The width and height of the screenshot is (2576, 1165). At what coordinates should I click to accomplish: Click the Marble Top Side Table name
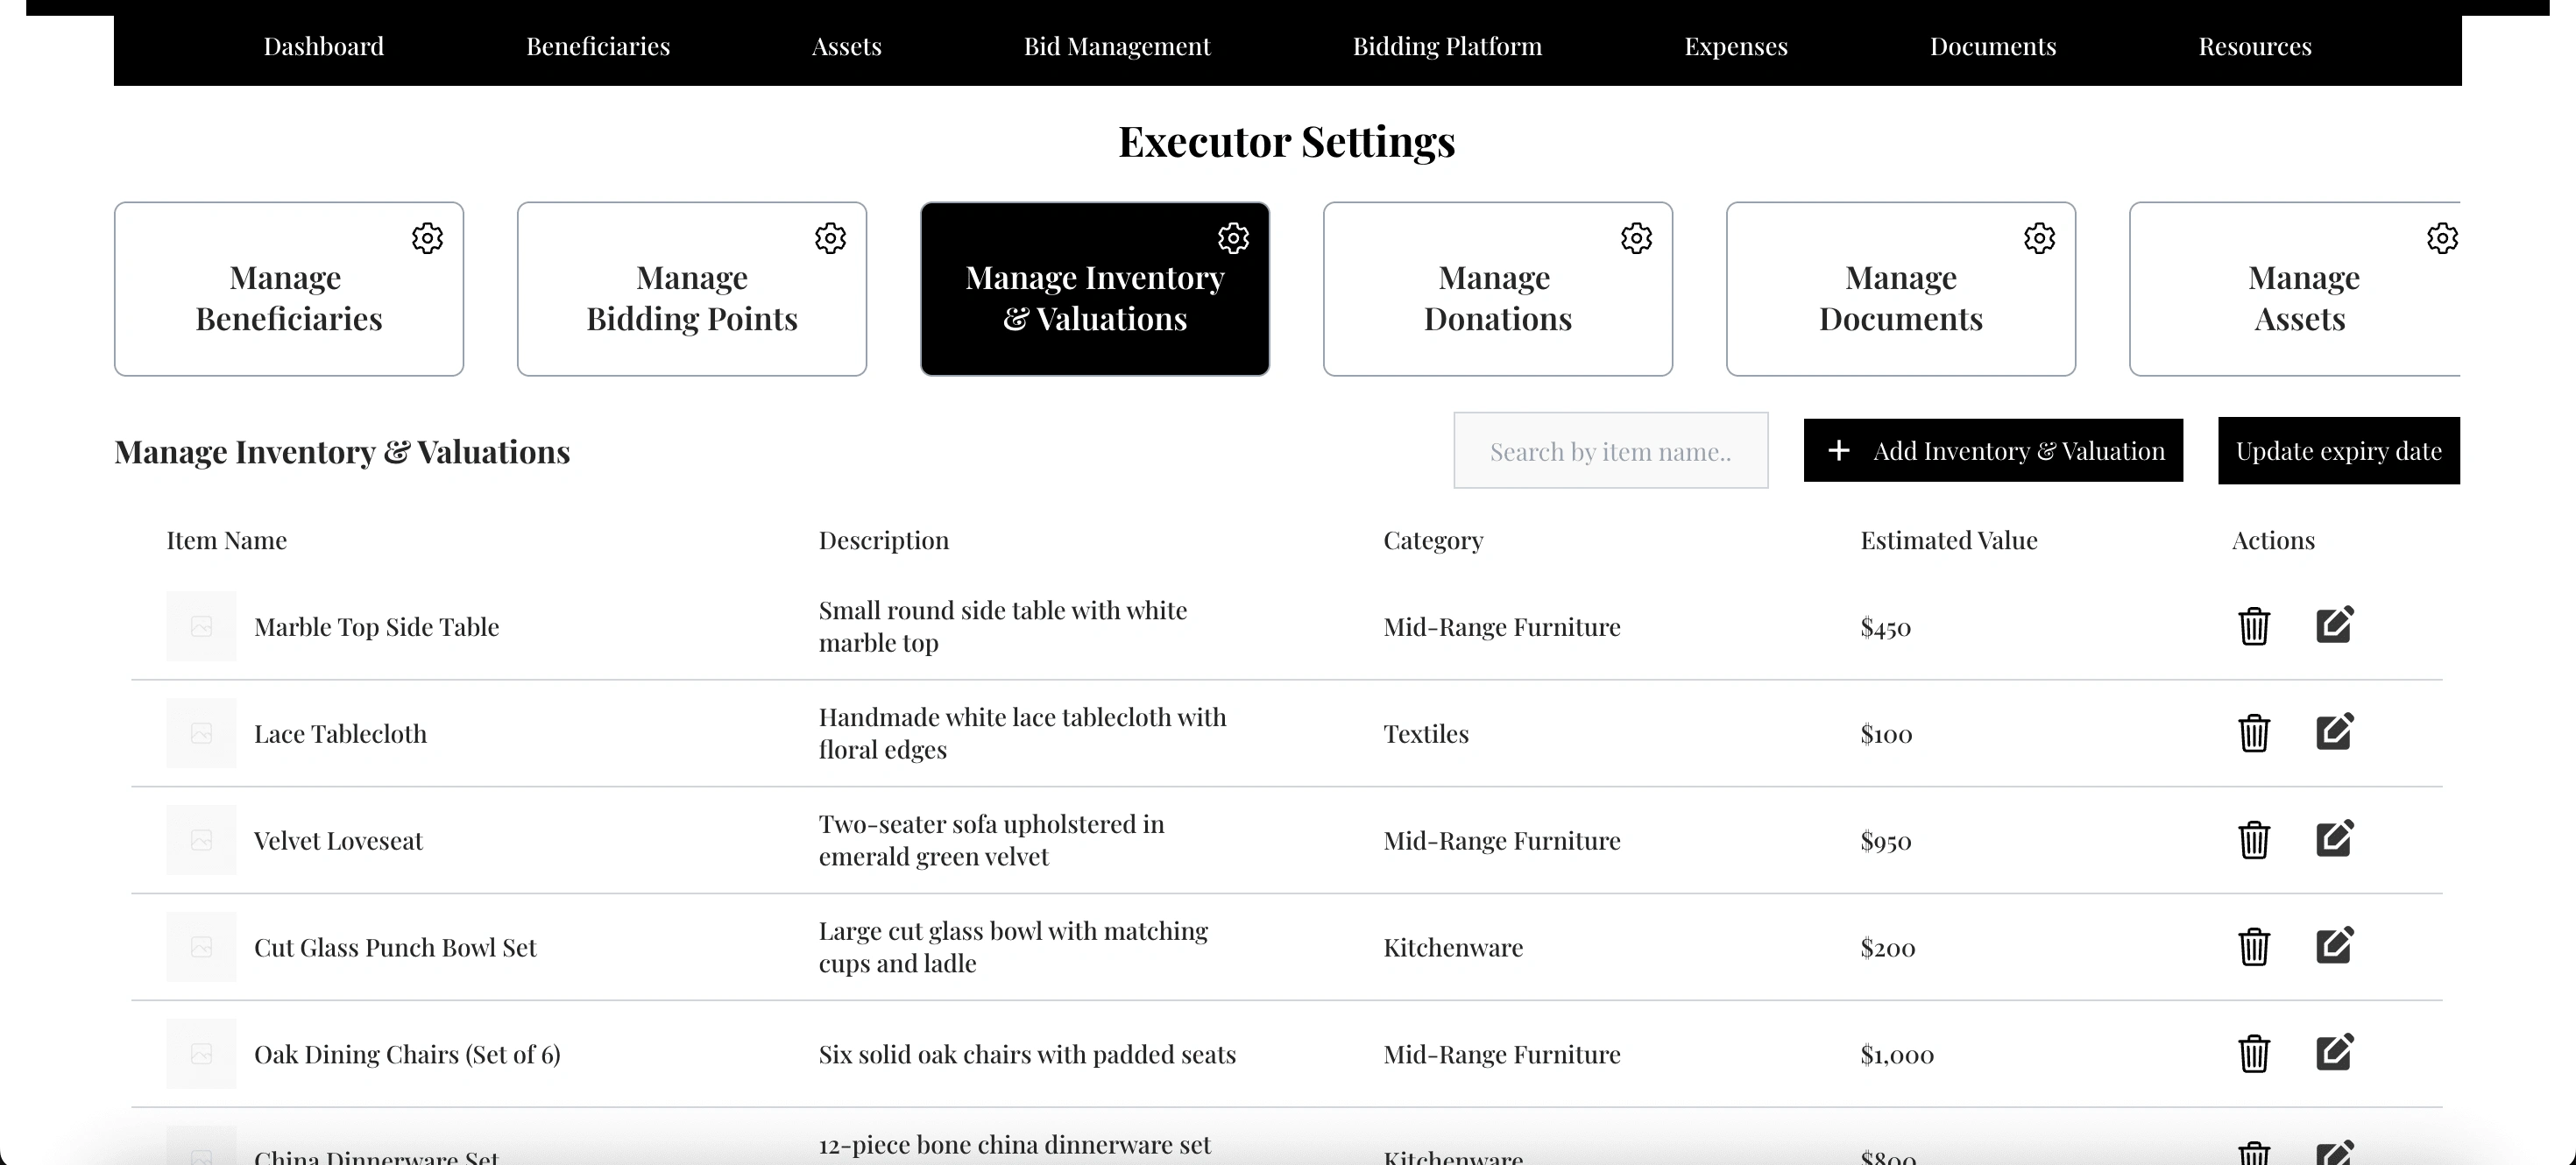(376, 627)
